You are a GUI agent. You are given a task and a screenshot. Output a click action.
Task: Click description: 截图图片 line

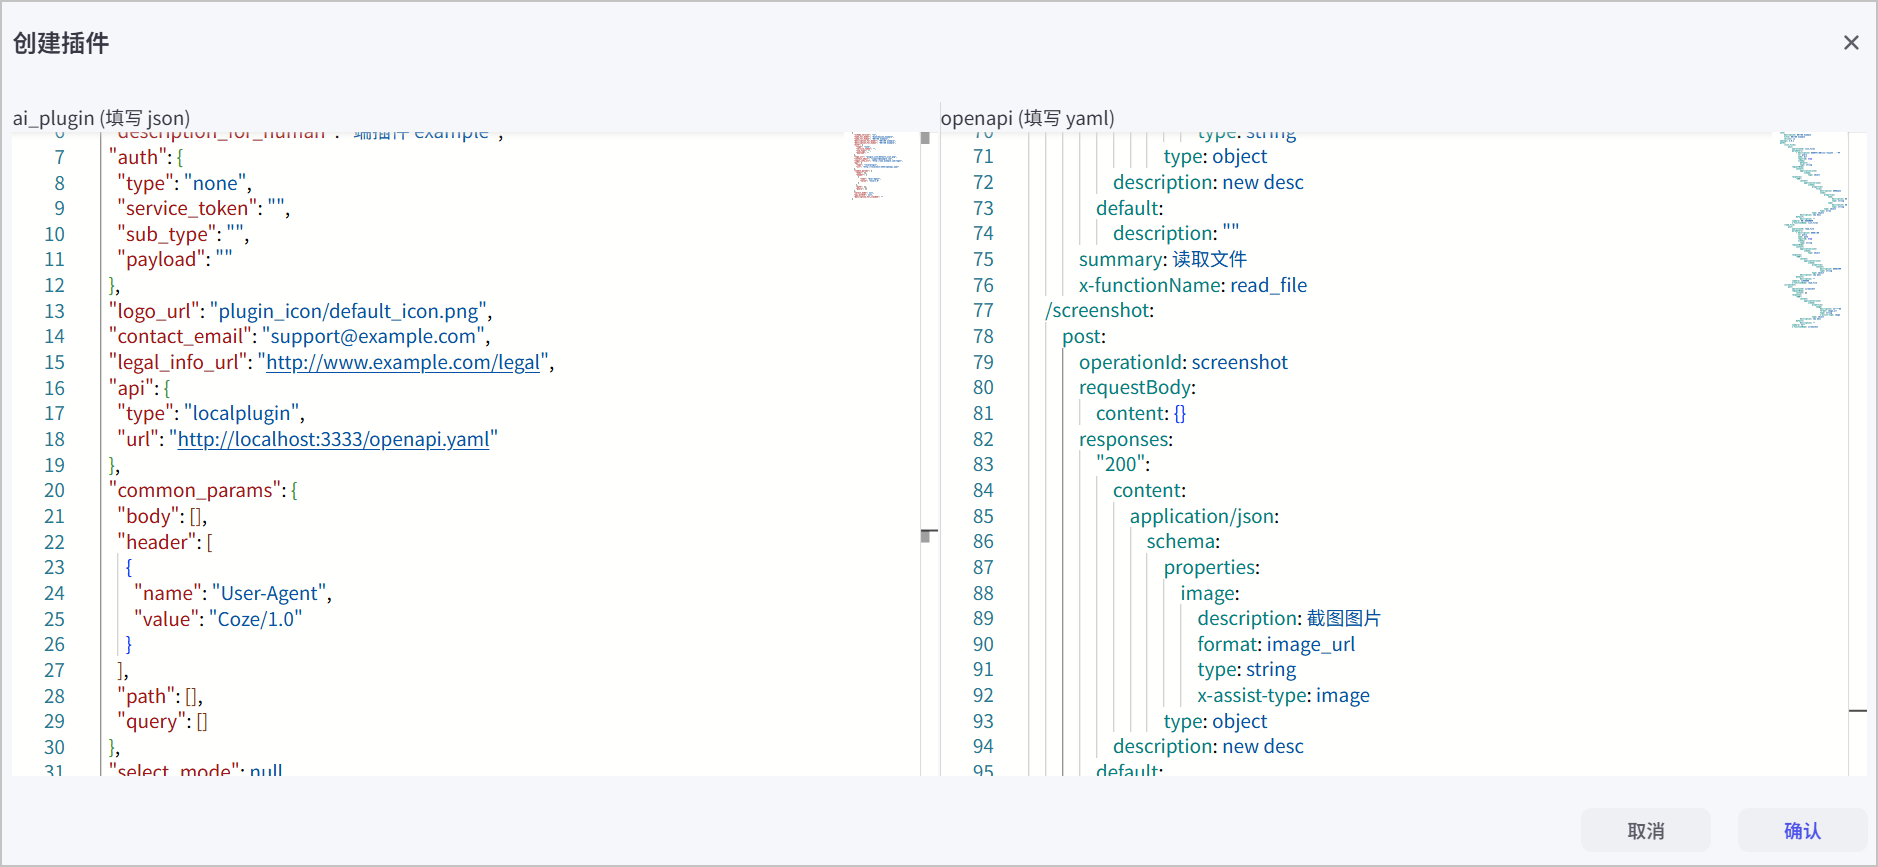coord(1289,618)
